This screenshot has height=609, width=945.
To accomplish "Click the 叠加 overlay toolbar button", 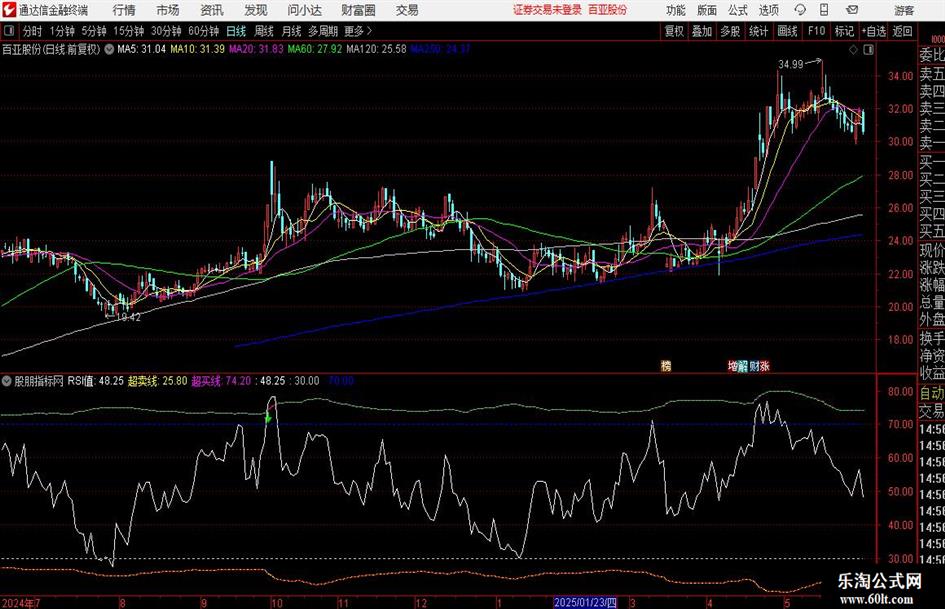I will [702, 31].
